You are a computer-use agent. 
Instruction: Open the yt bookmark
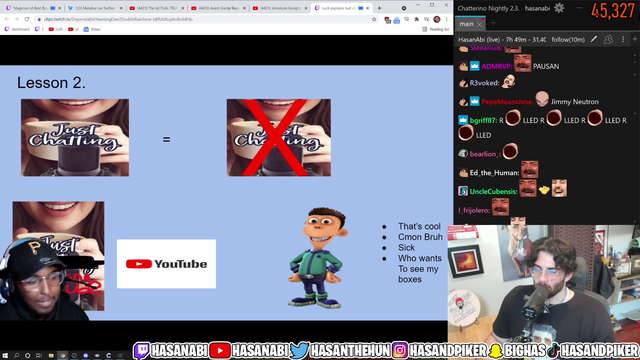coord(73,29)
